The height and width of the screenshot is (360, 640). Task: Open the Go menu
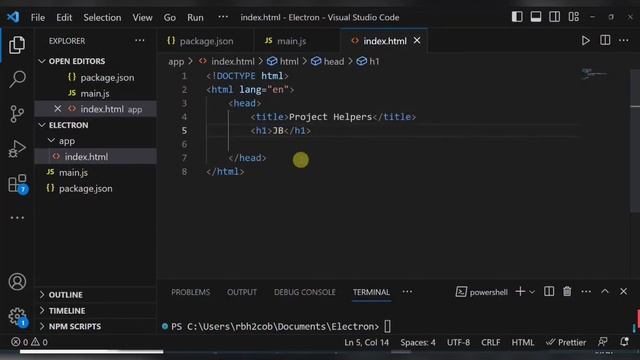[170, 18]
